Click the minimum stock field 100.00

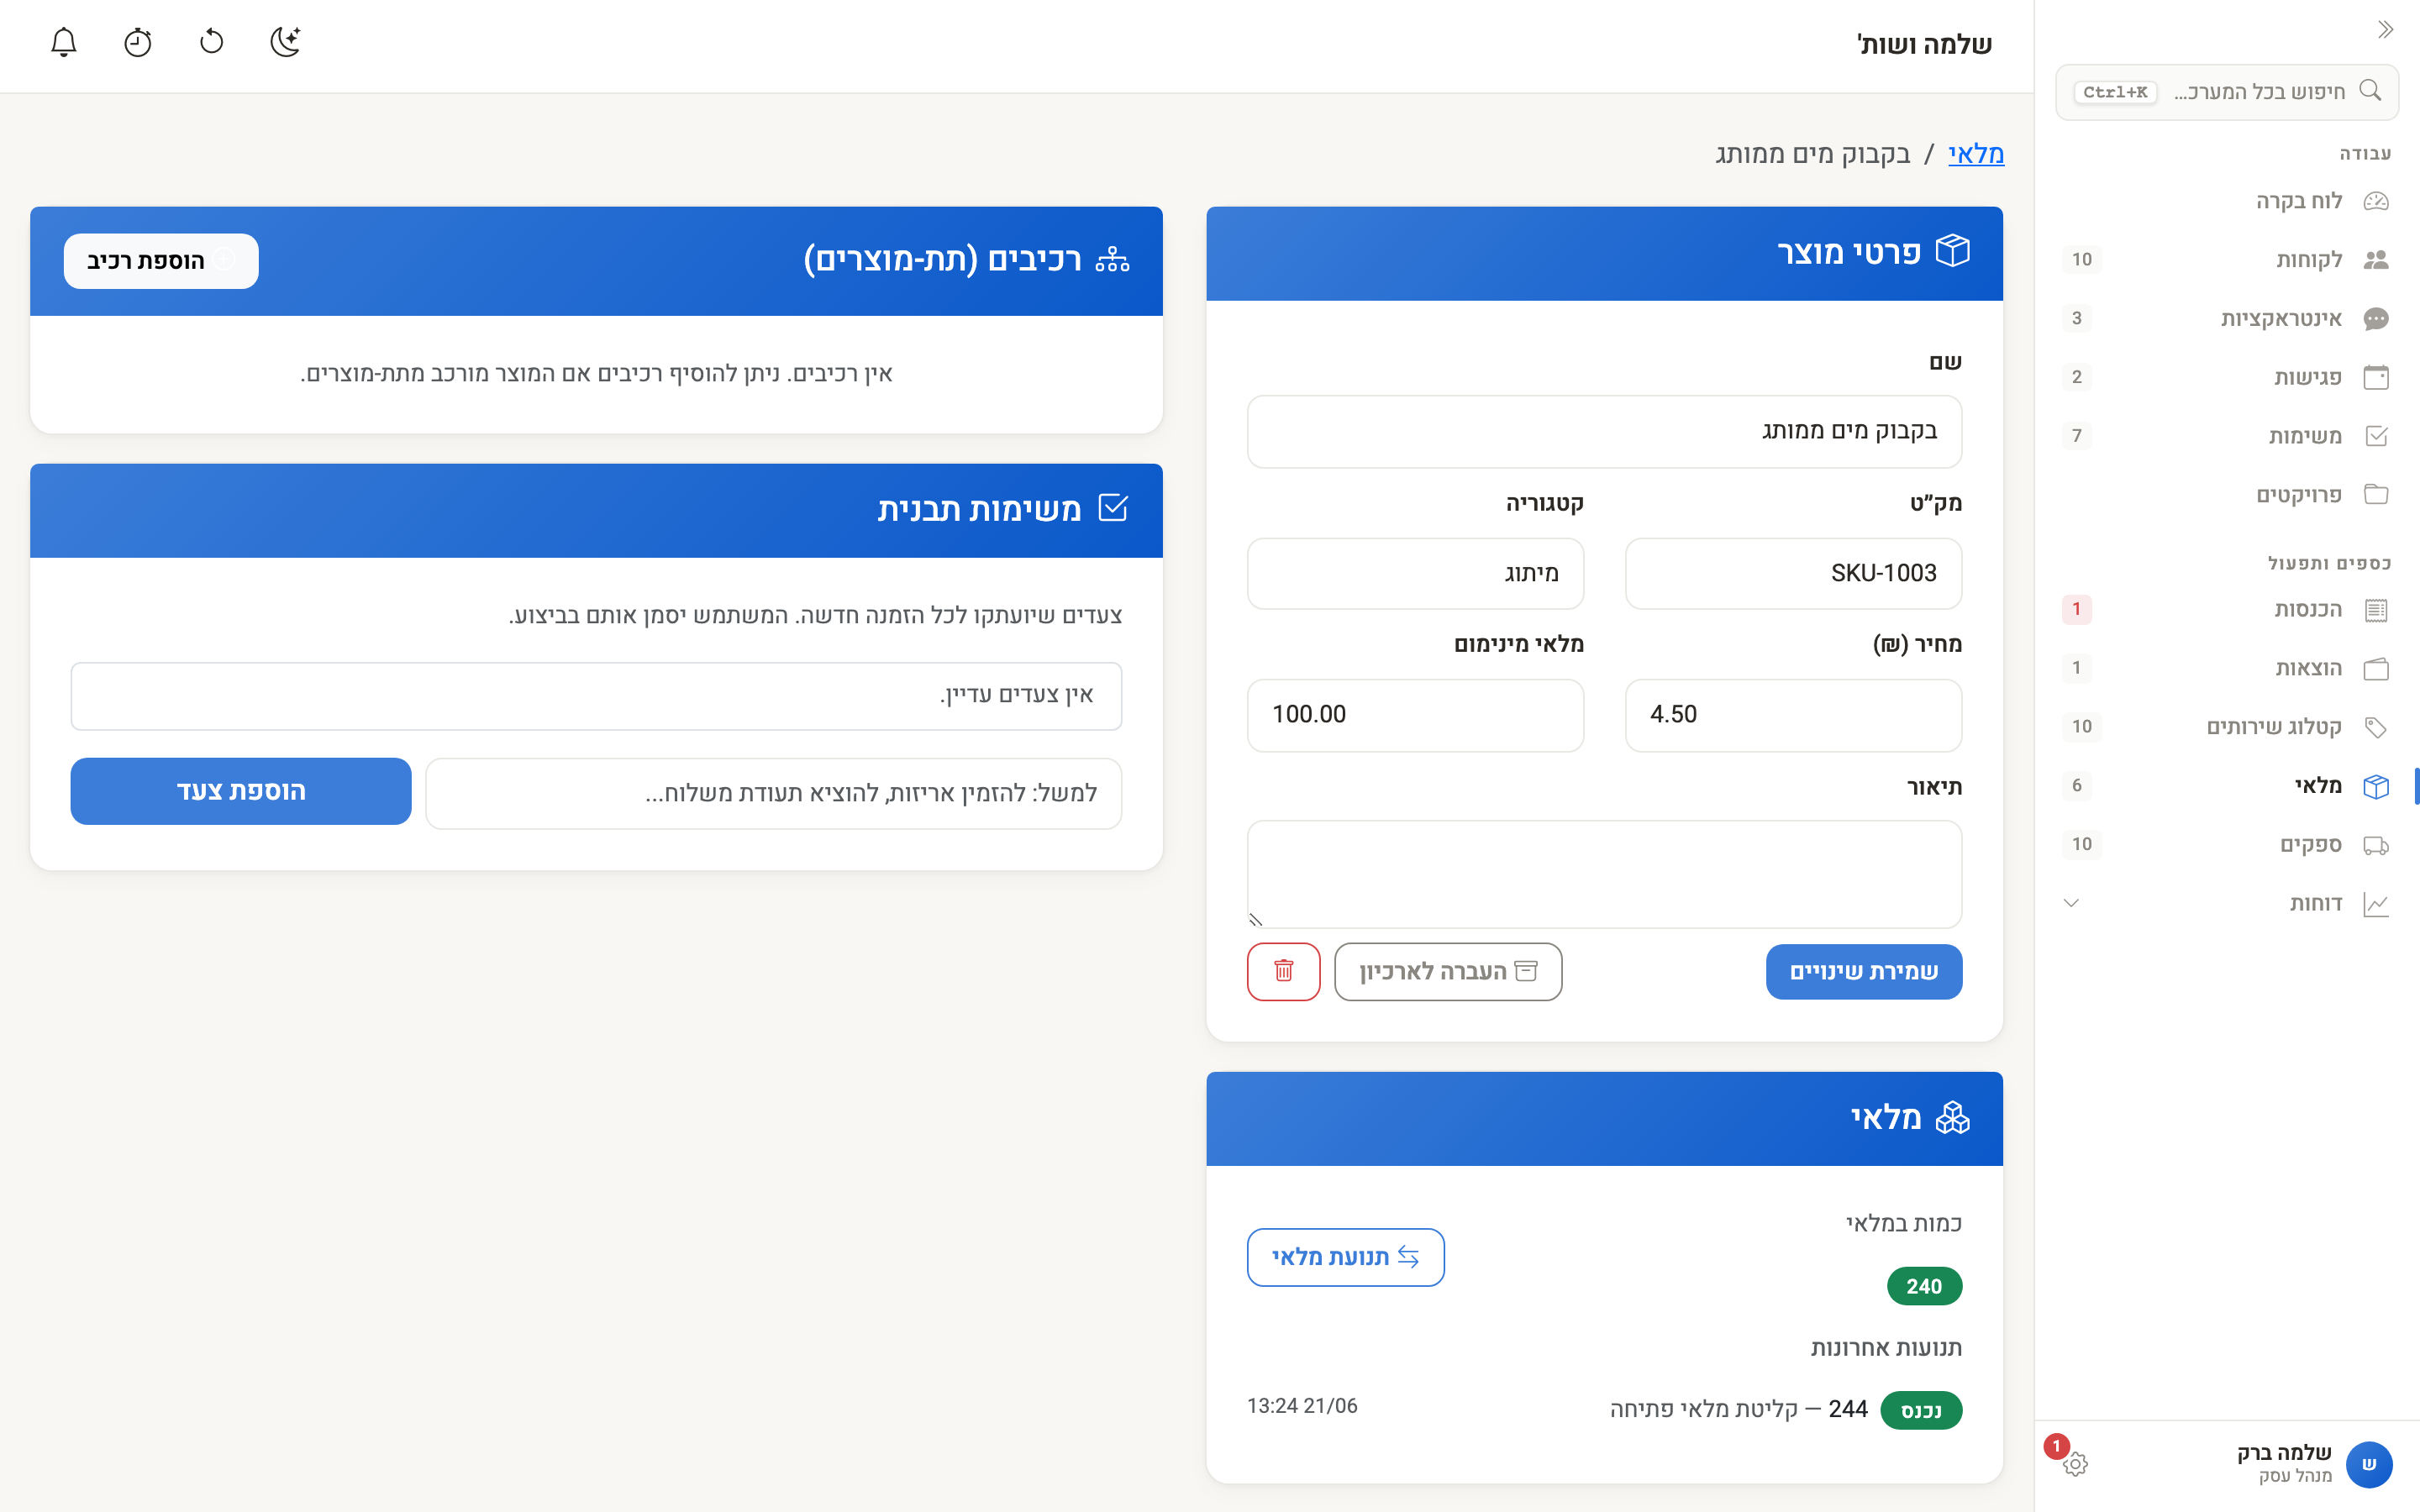coord(1415,715)
